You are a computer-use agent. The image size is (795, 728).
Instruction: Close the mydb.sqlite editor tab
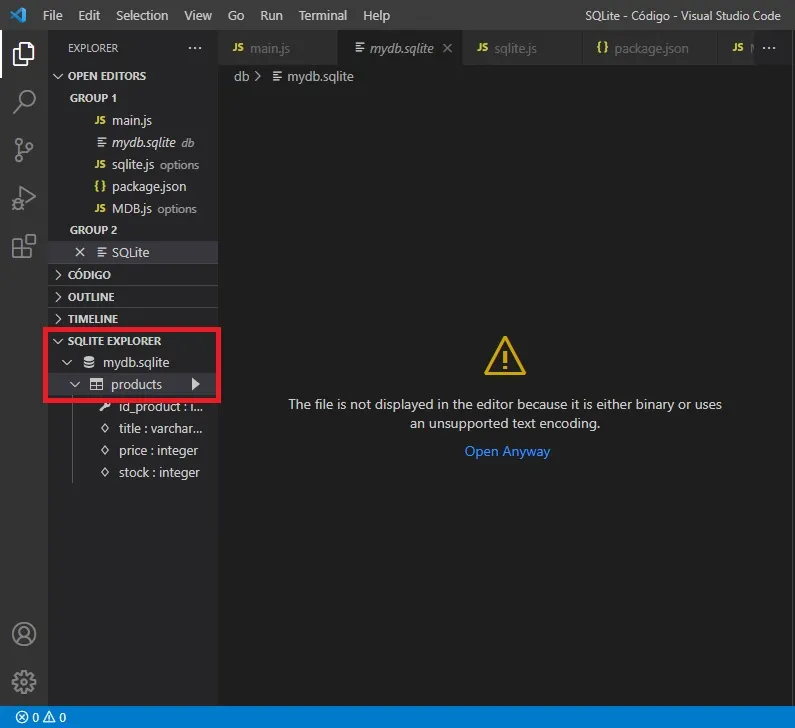pos(447,48)
